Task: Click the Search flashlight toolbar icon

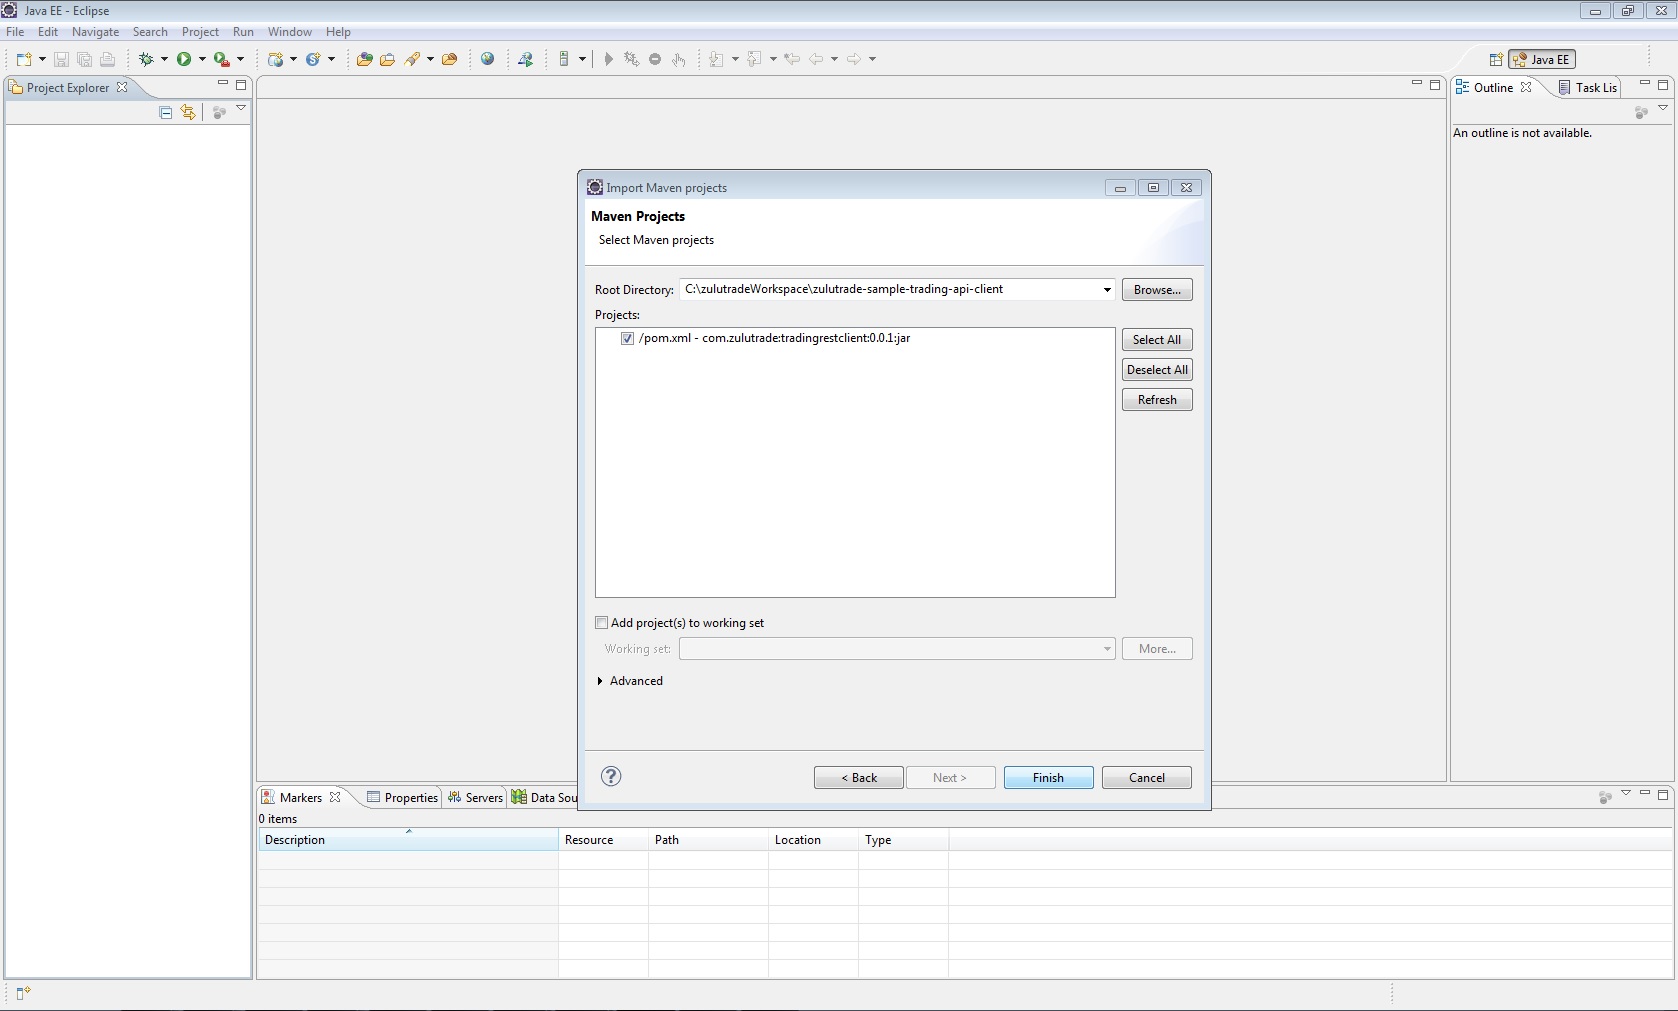Action: pyautogui.click(x=412, y=59)
